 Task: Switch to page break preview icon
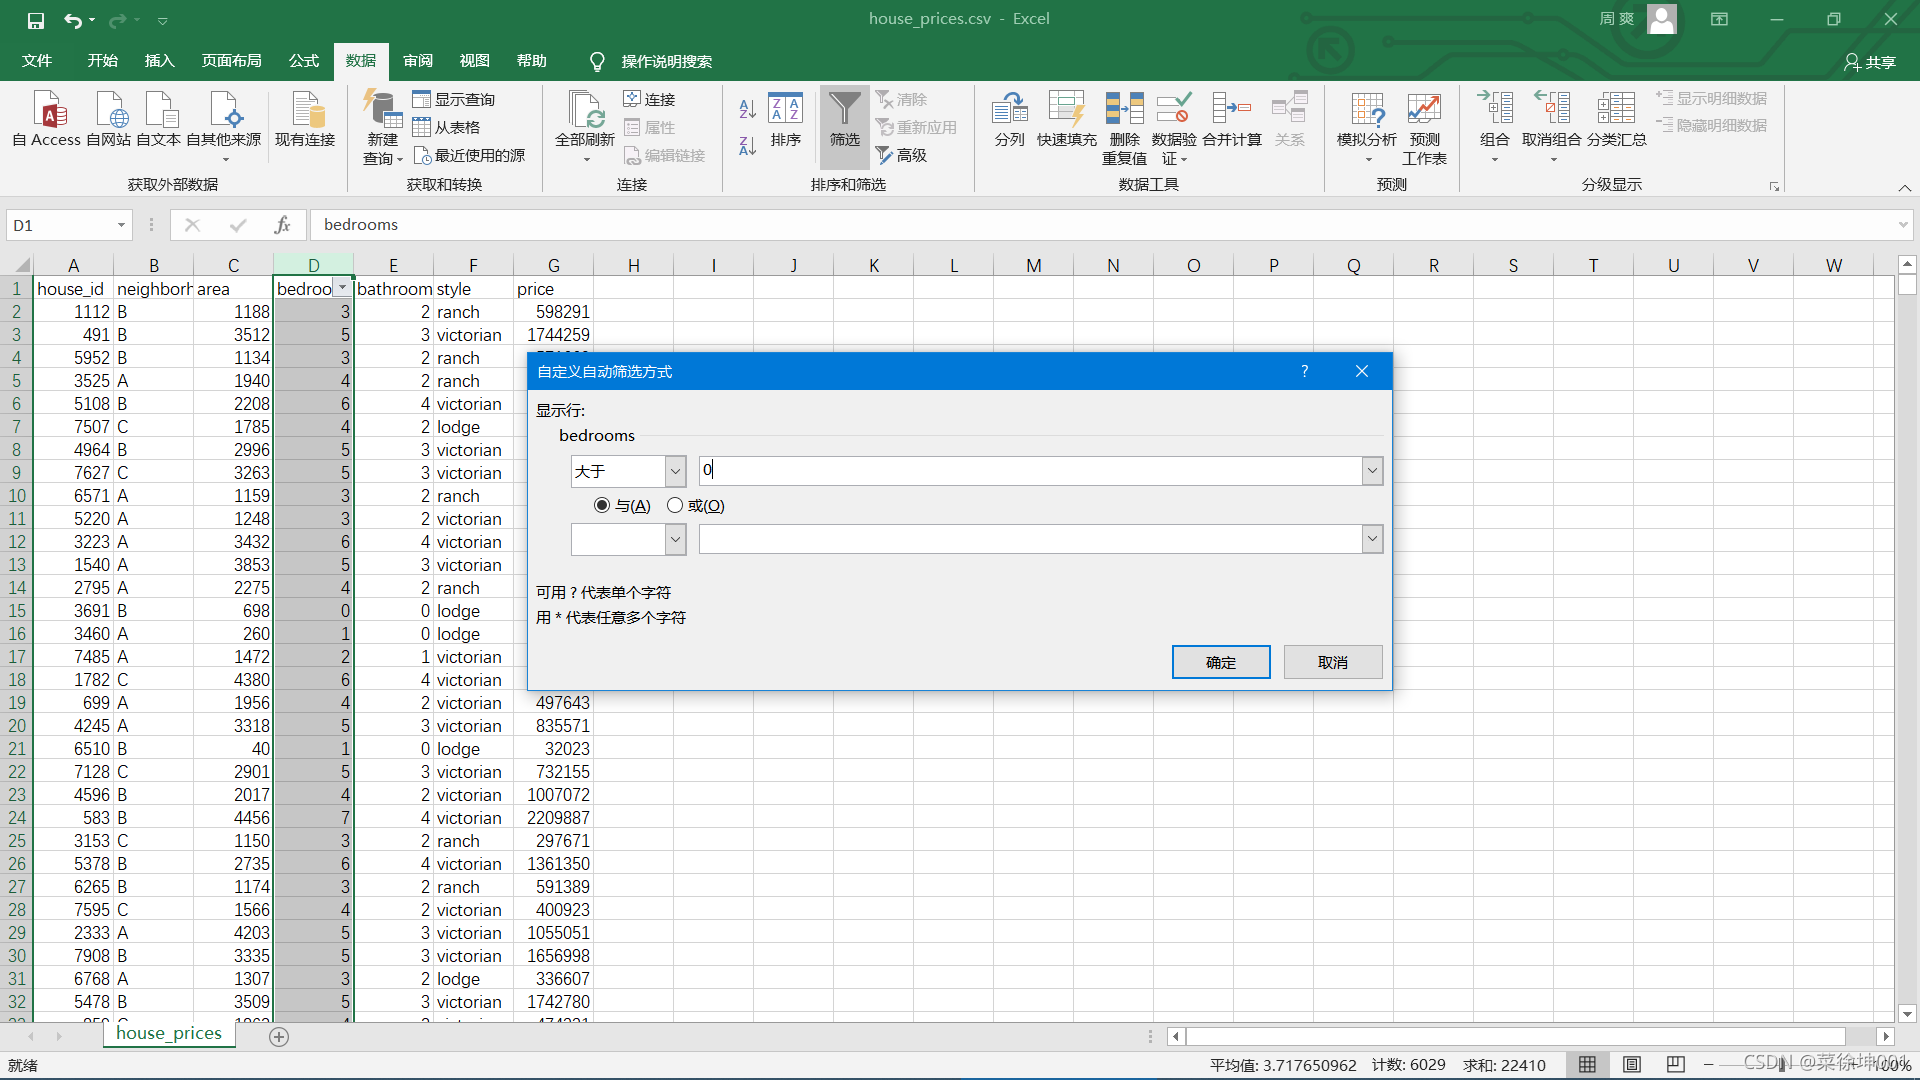coord(1676,1065)
